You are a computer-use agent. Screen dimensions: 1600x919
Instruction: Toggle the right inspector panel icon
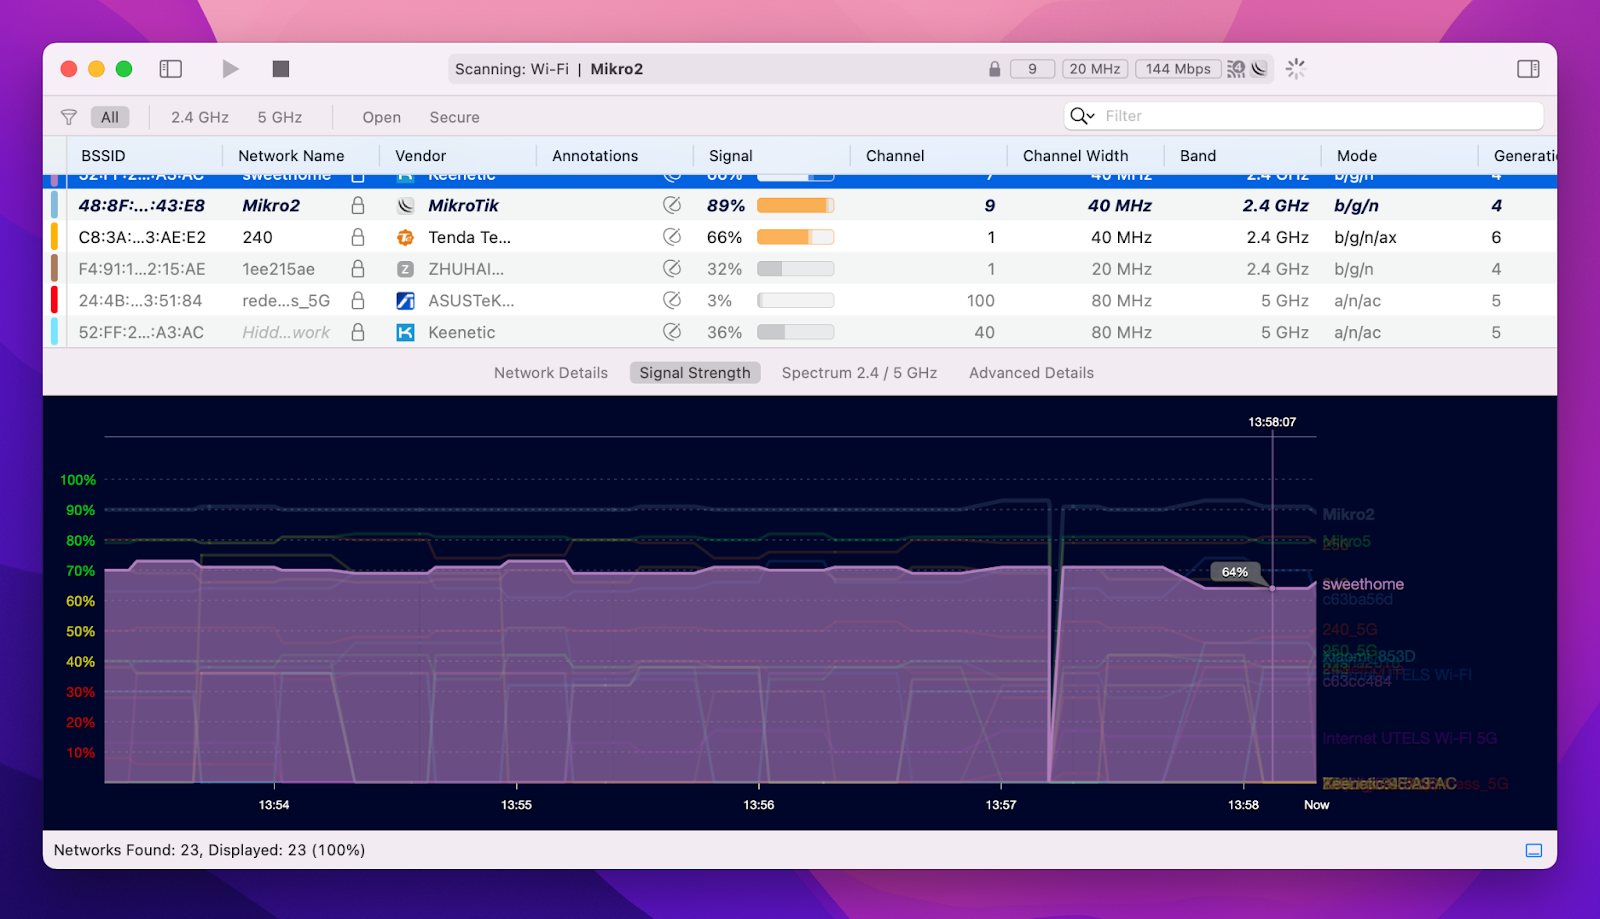(1528, 69)
